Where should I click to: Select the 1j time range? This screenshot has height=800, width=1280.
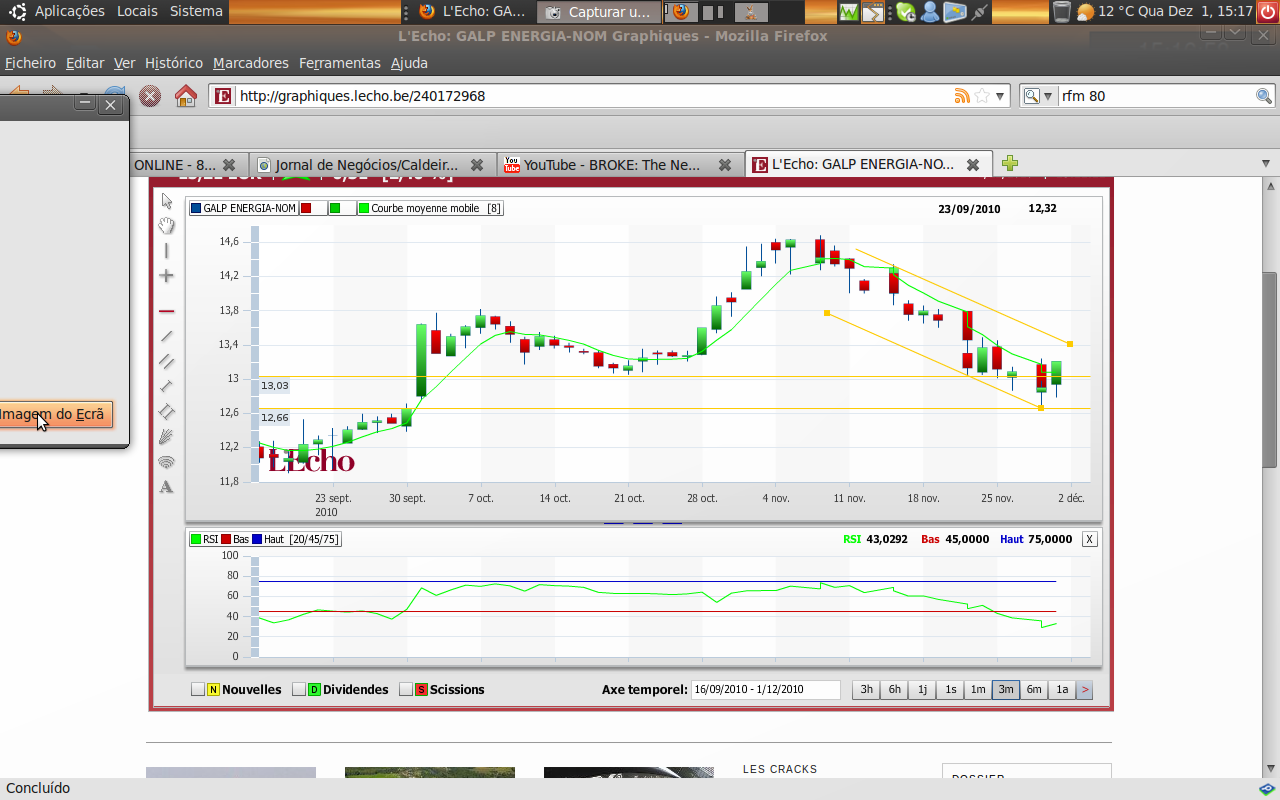[923, 689]
